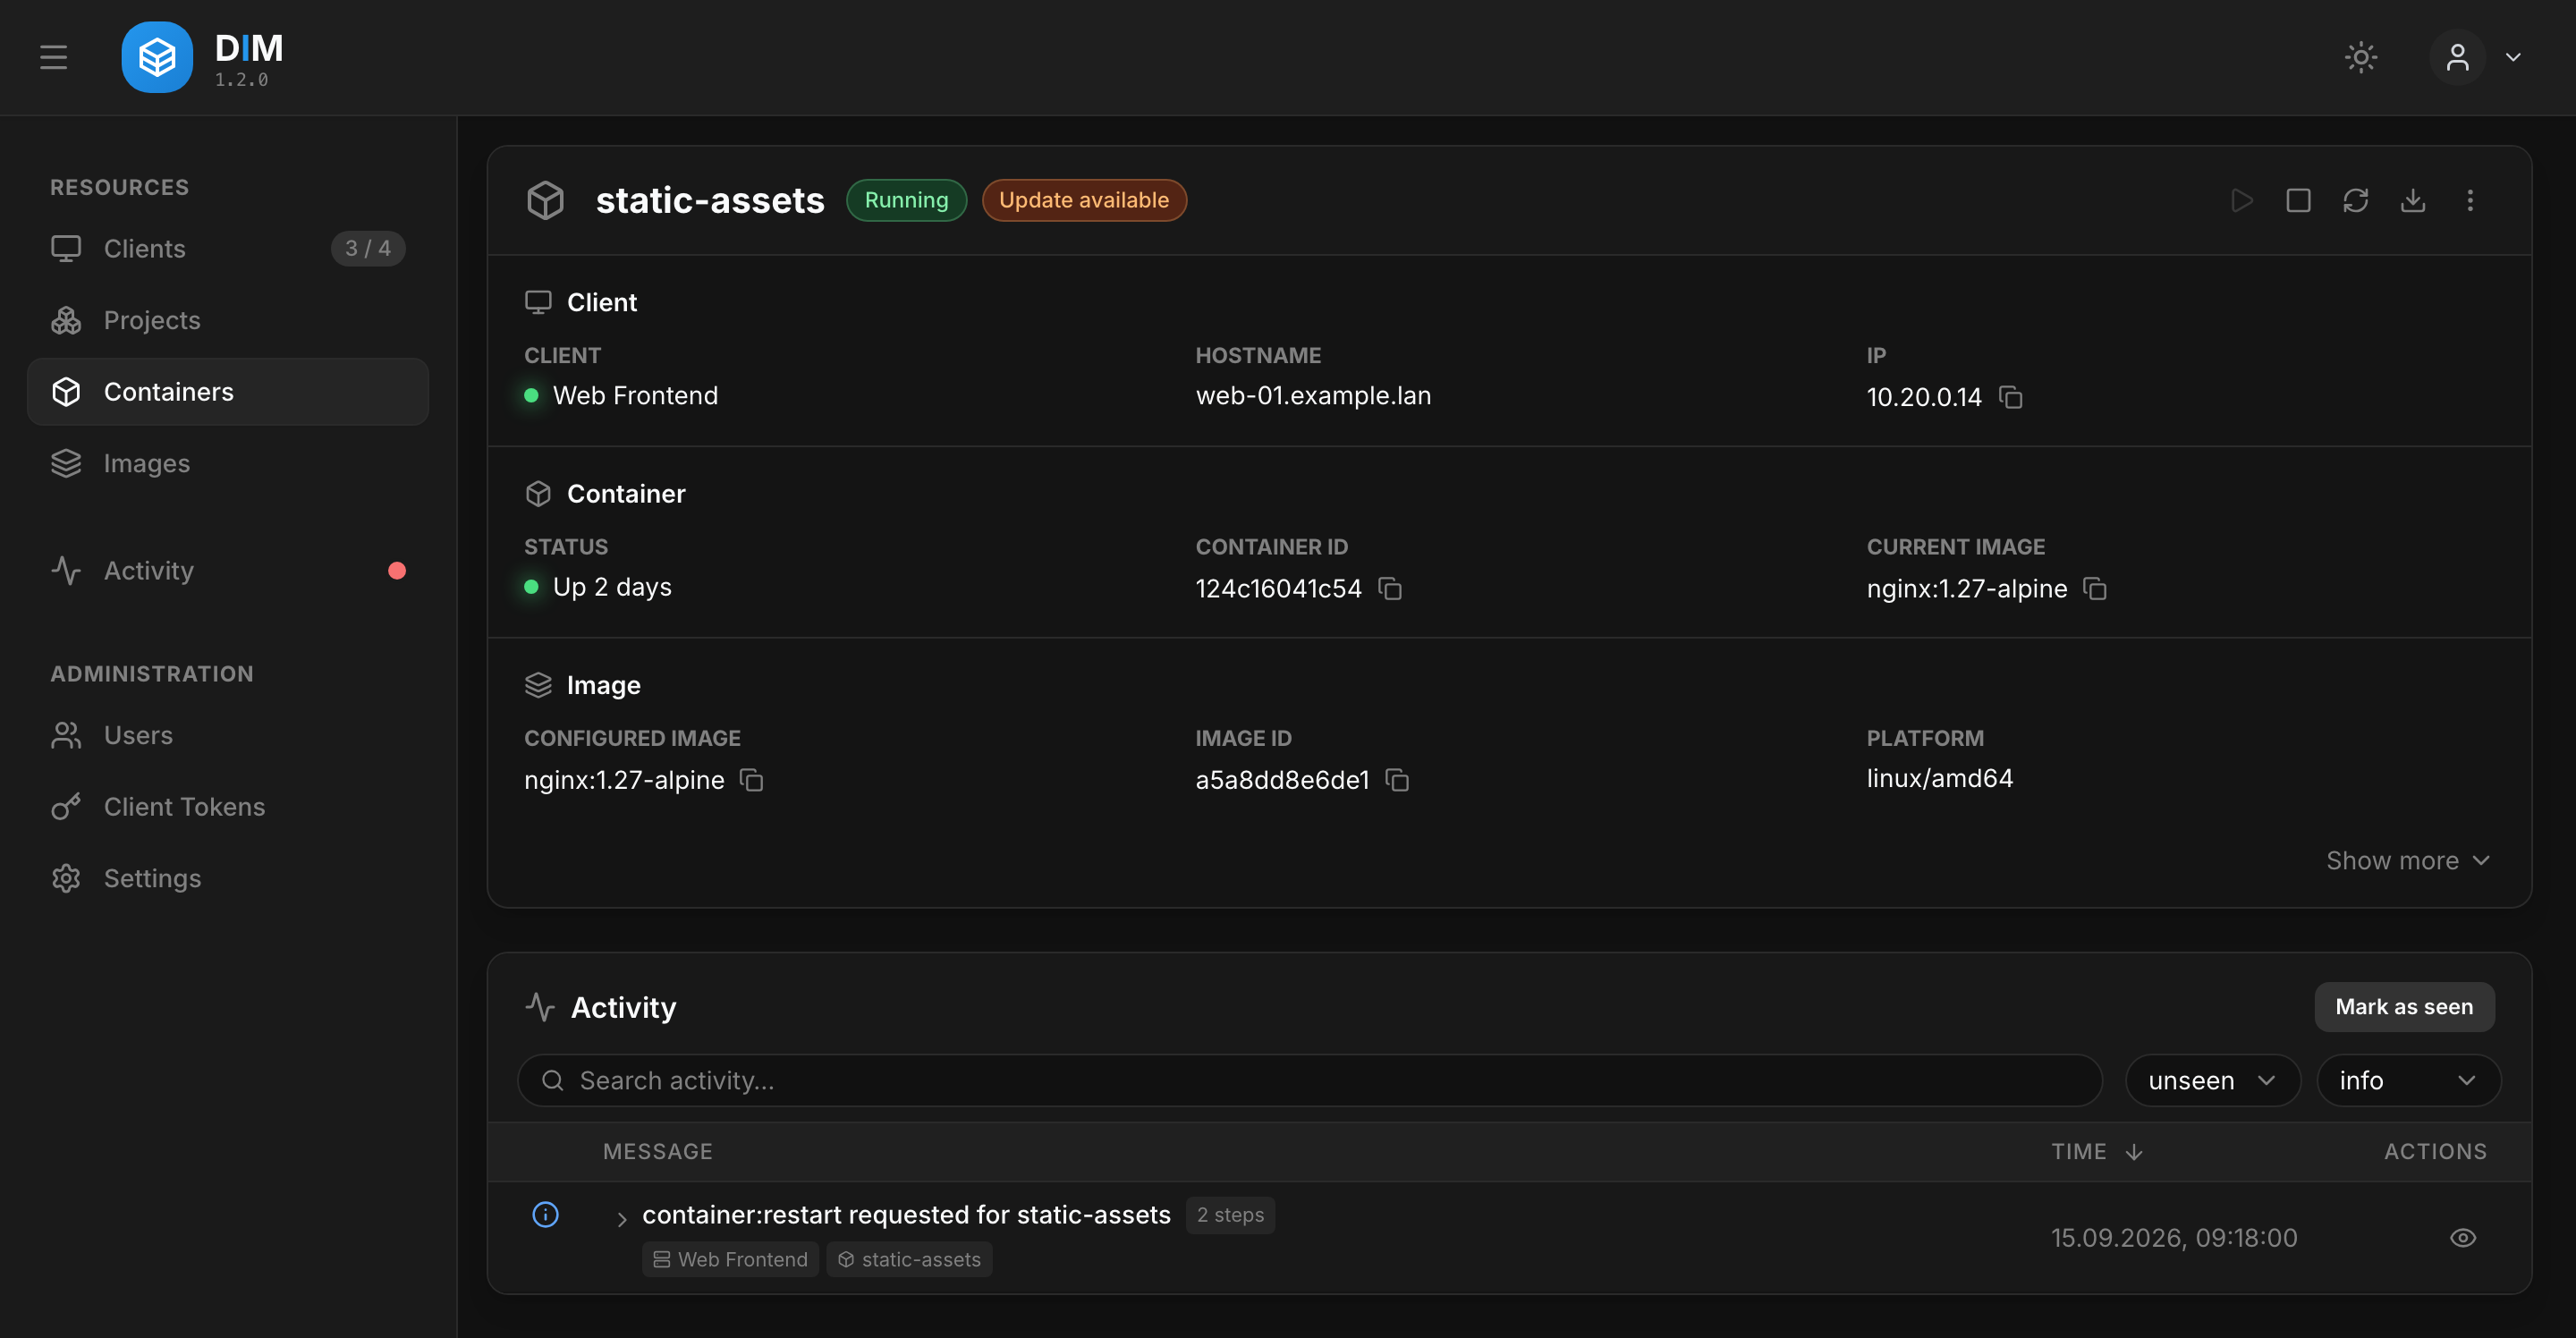Open Users administration page
Image resolution: width=2576 pixels, height=1338 pixels.
[x=228, y=735]
